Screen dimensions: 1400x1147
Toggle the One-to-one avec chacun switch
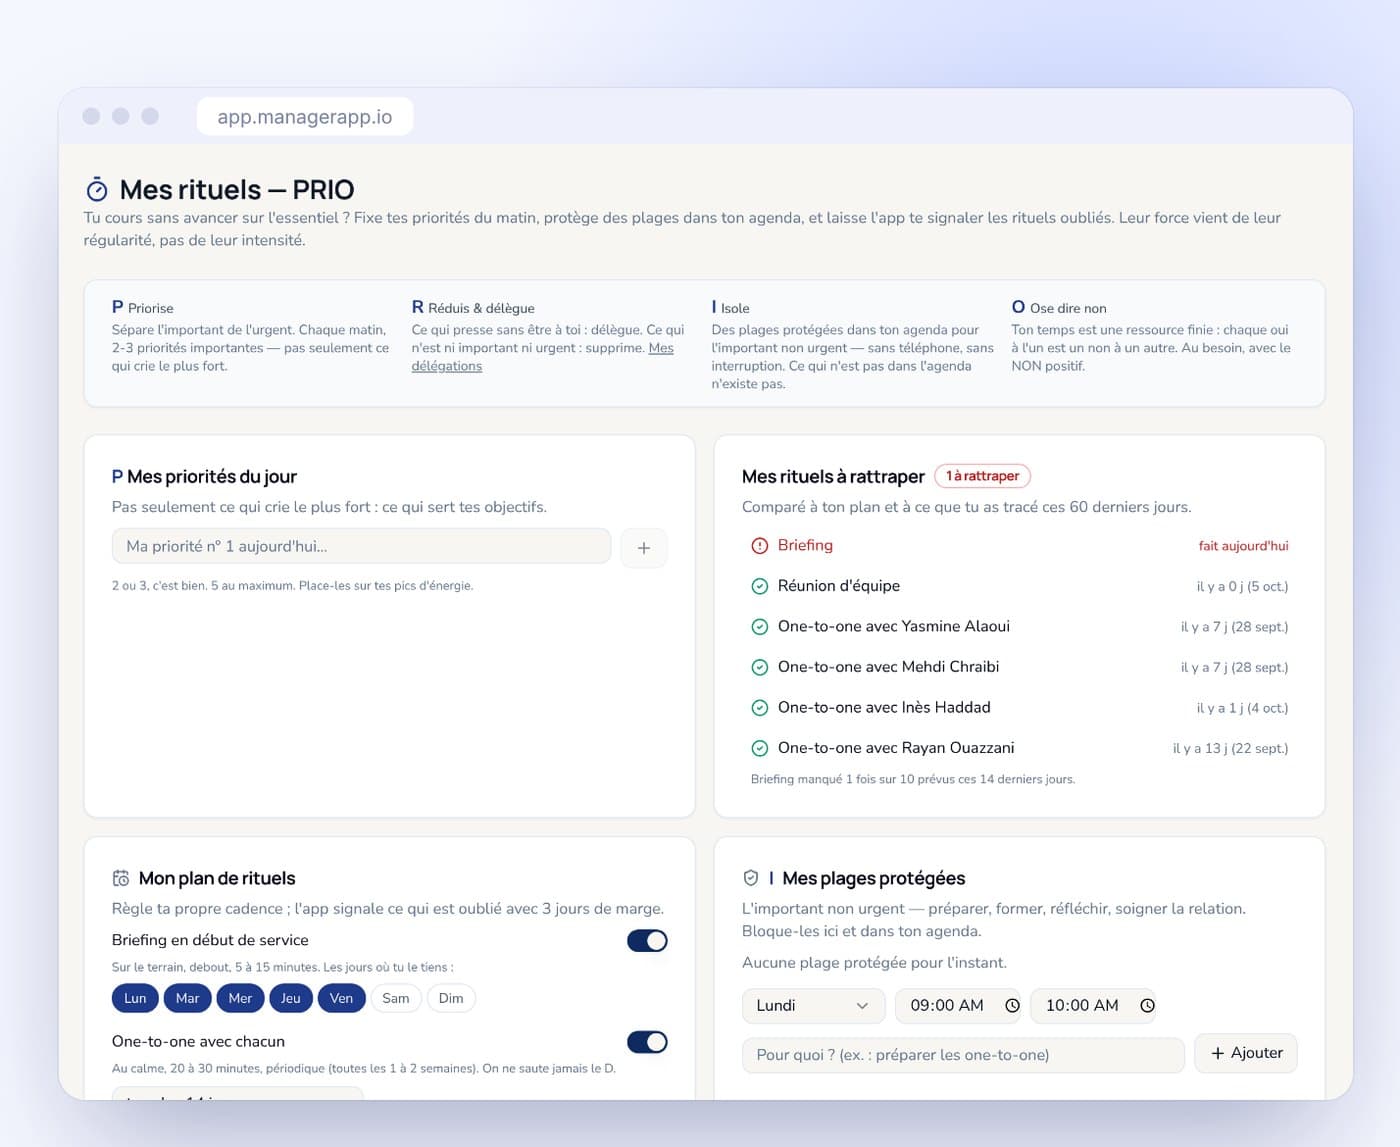pos(647,1042)
